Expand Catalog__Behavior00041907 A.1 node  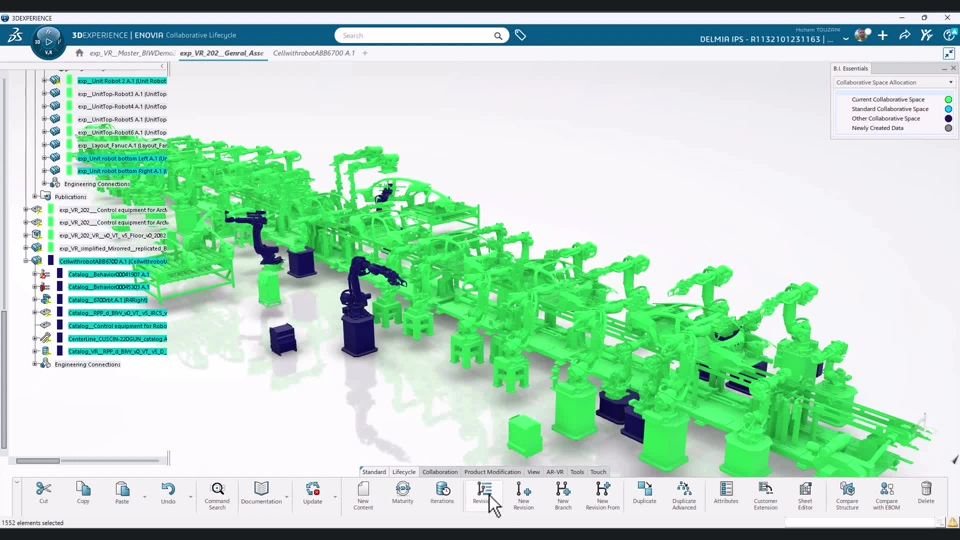35,274
